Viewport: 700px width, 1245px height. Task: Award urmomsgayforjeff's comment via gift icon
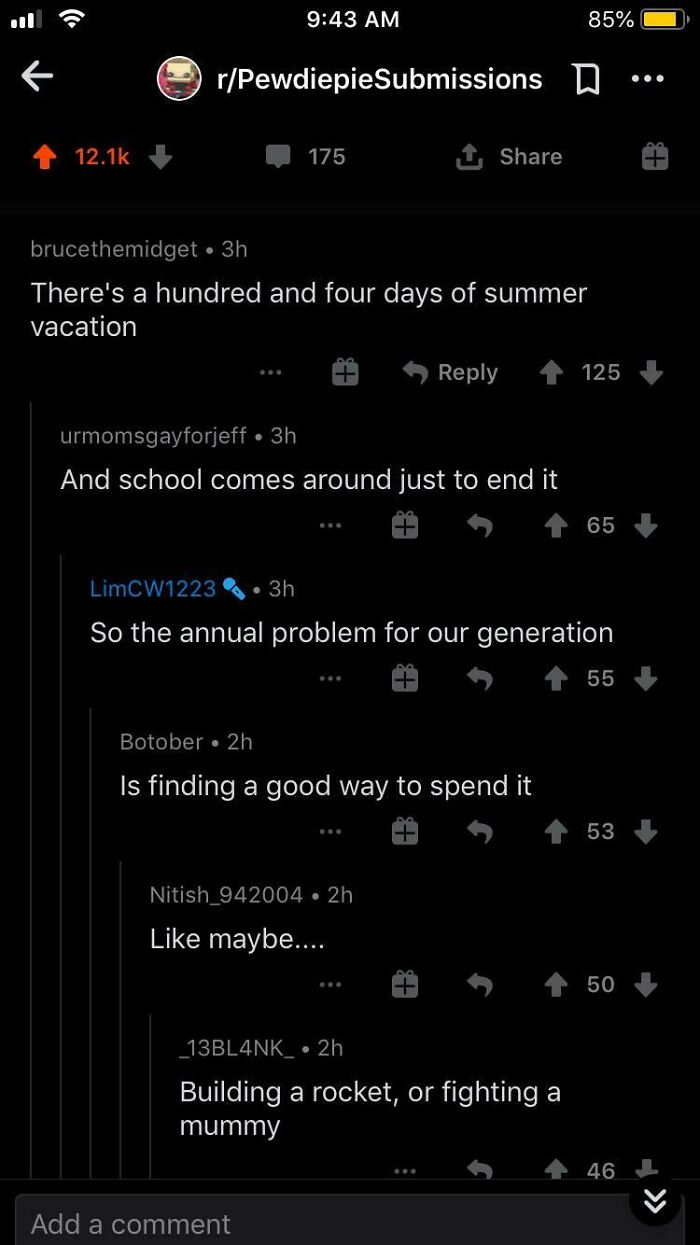point(405,525)
